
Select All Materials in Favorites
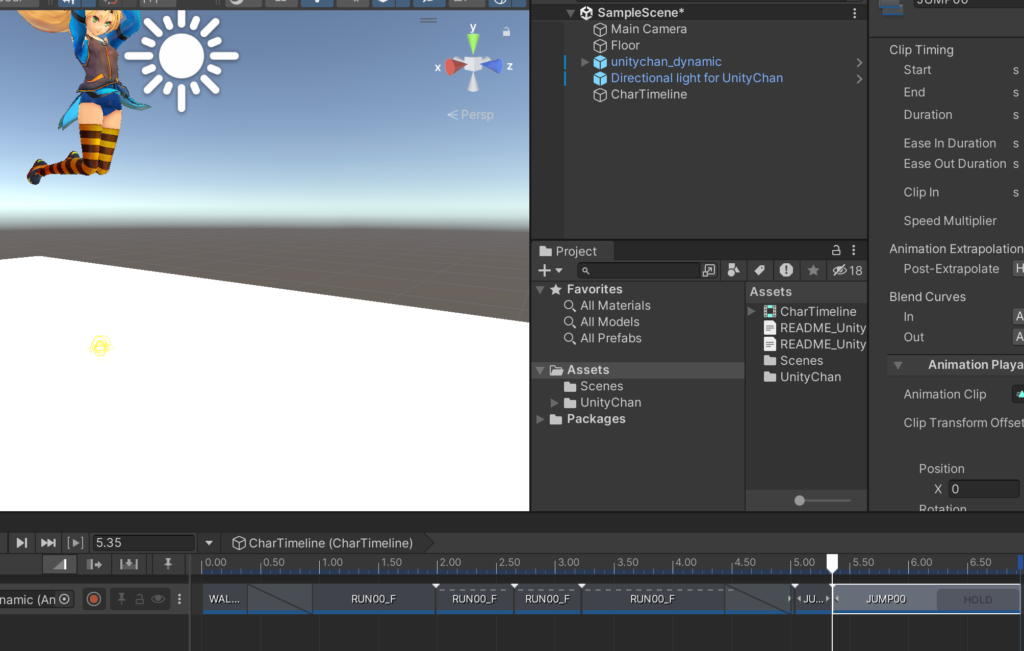(615, 306)
